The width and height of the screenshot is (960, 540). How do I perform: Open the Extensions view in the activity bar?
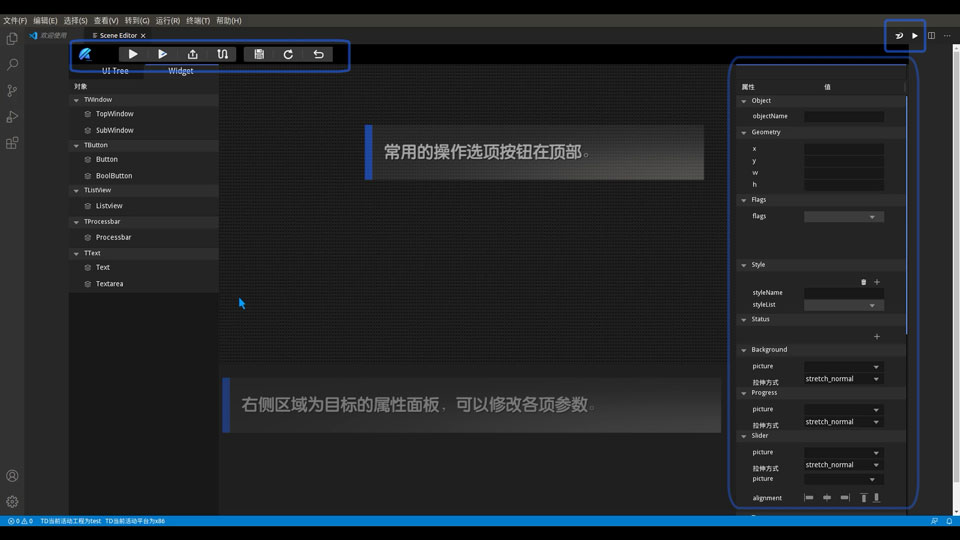point(12,143)
